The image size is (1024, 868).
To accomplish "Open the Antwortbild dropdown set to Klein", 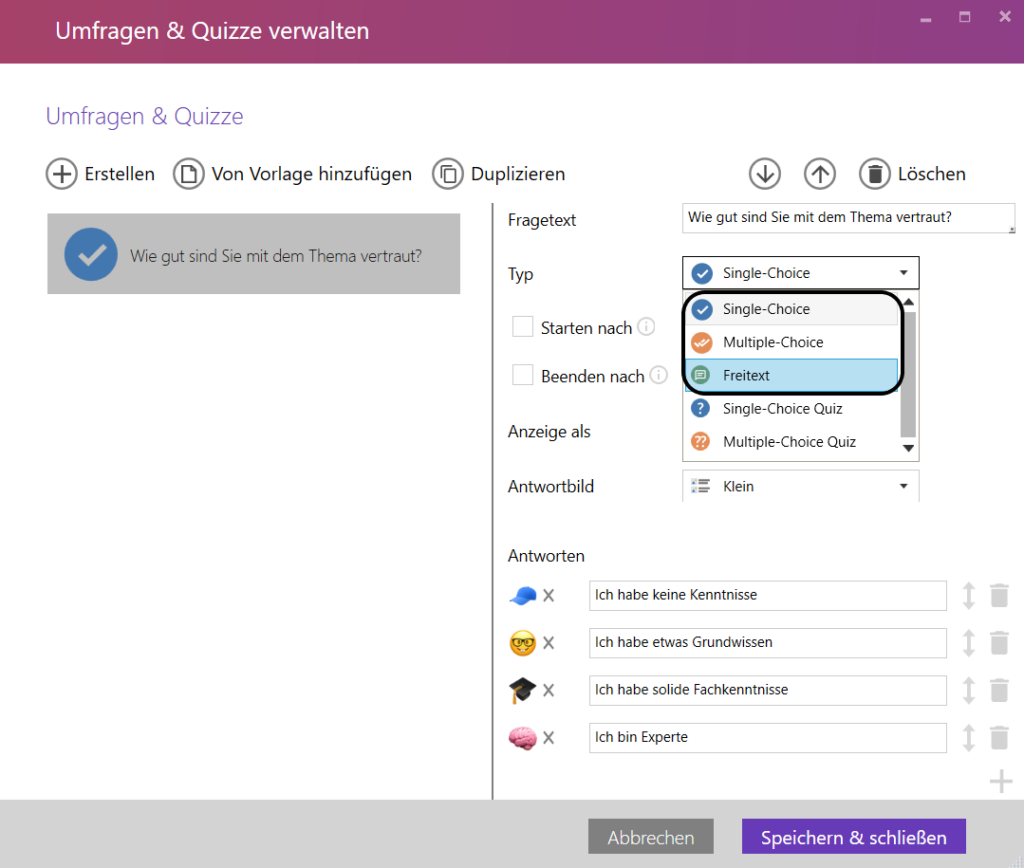I will pos(801,487).
